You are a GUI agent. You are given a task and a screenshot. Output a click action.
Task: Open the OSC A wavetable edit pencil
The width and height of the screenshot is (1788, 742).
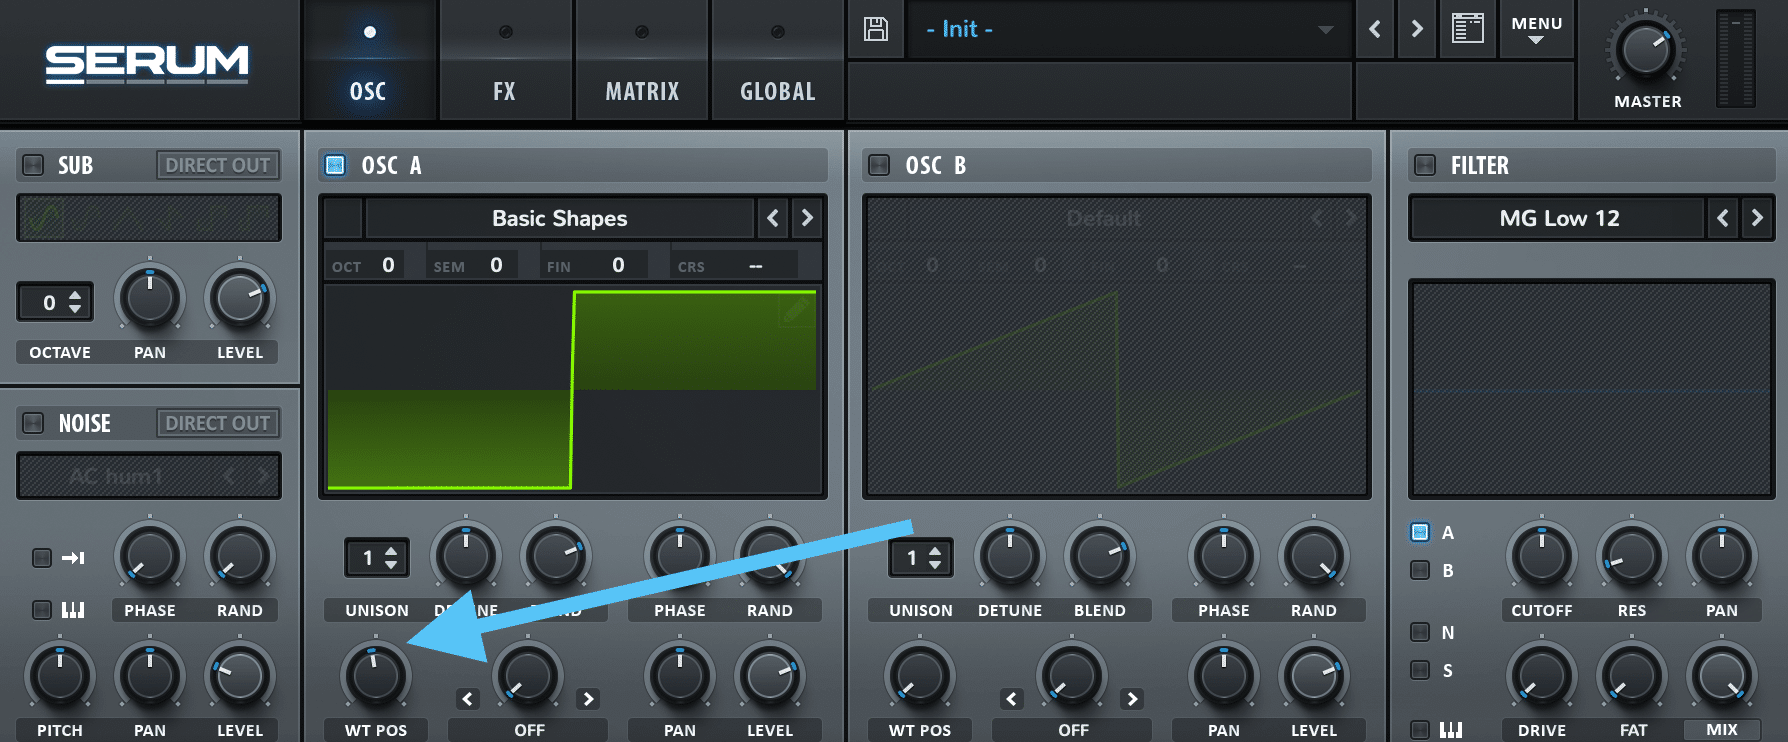[x=796, y=311]
